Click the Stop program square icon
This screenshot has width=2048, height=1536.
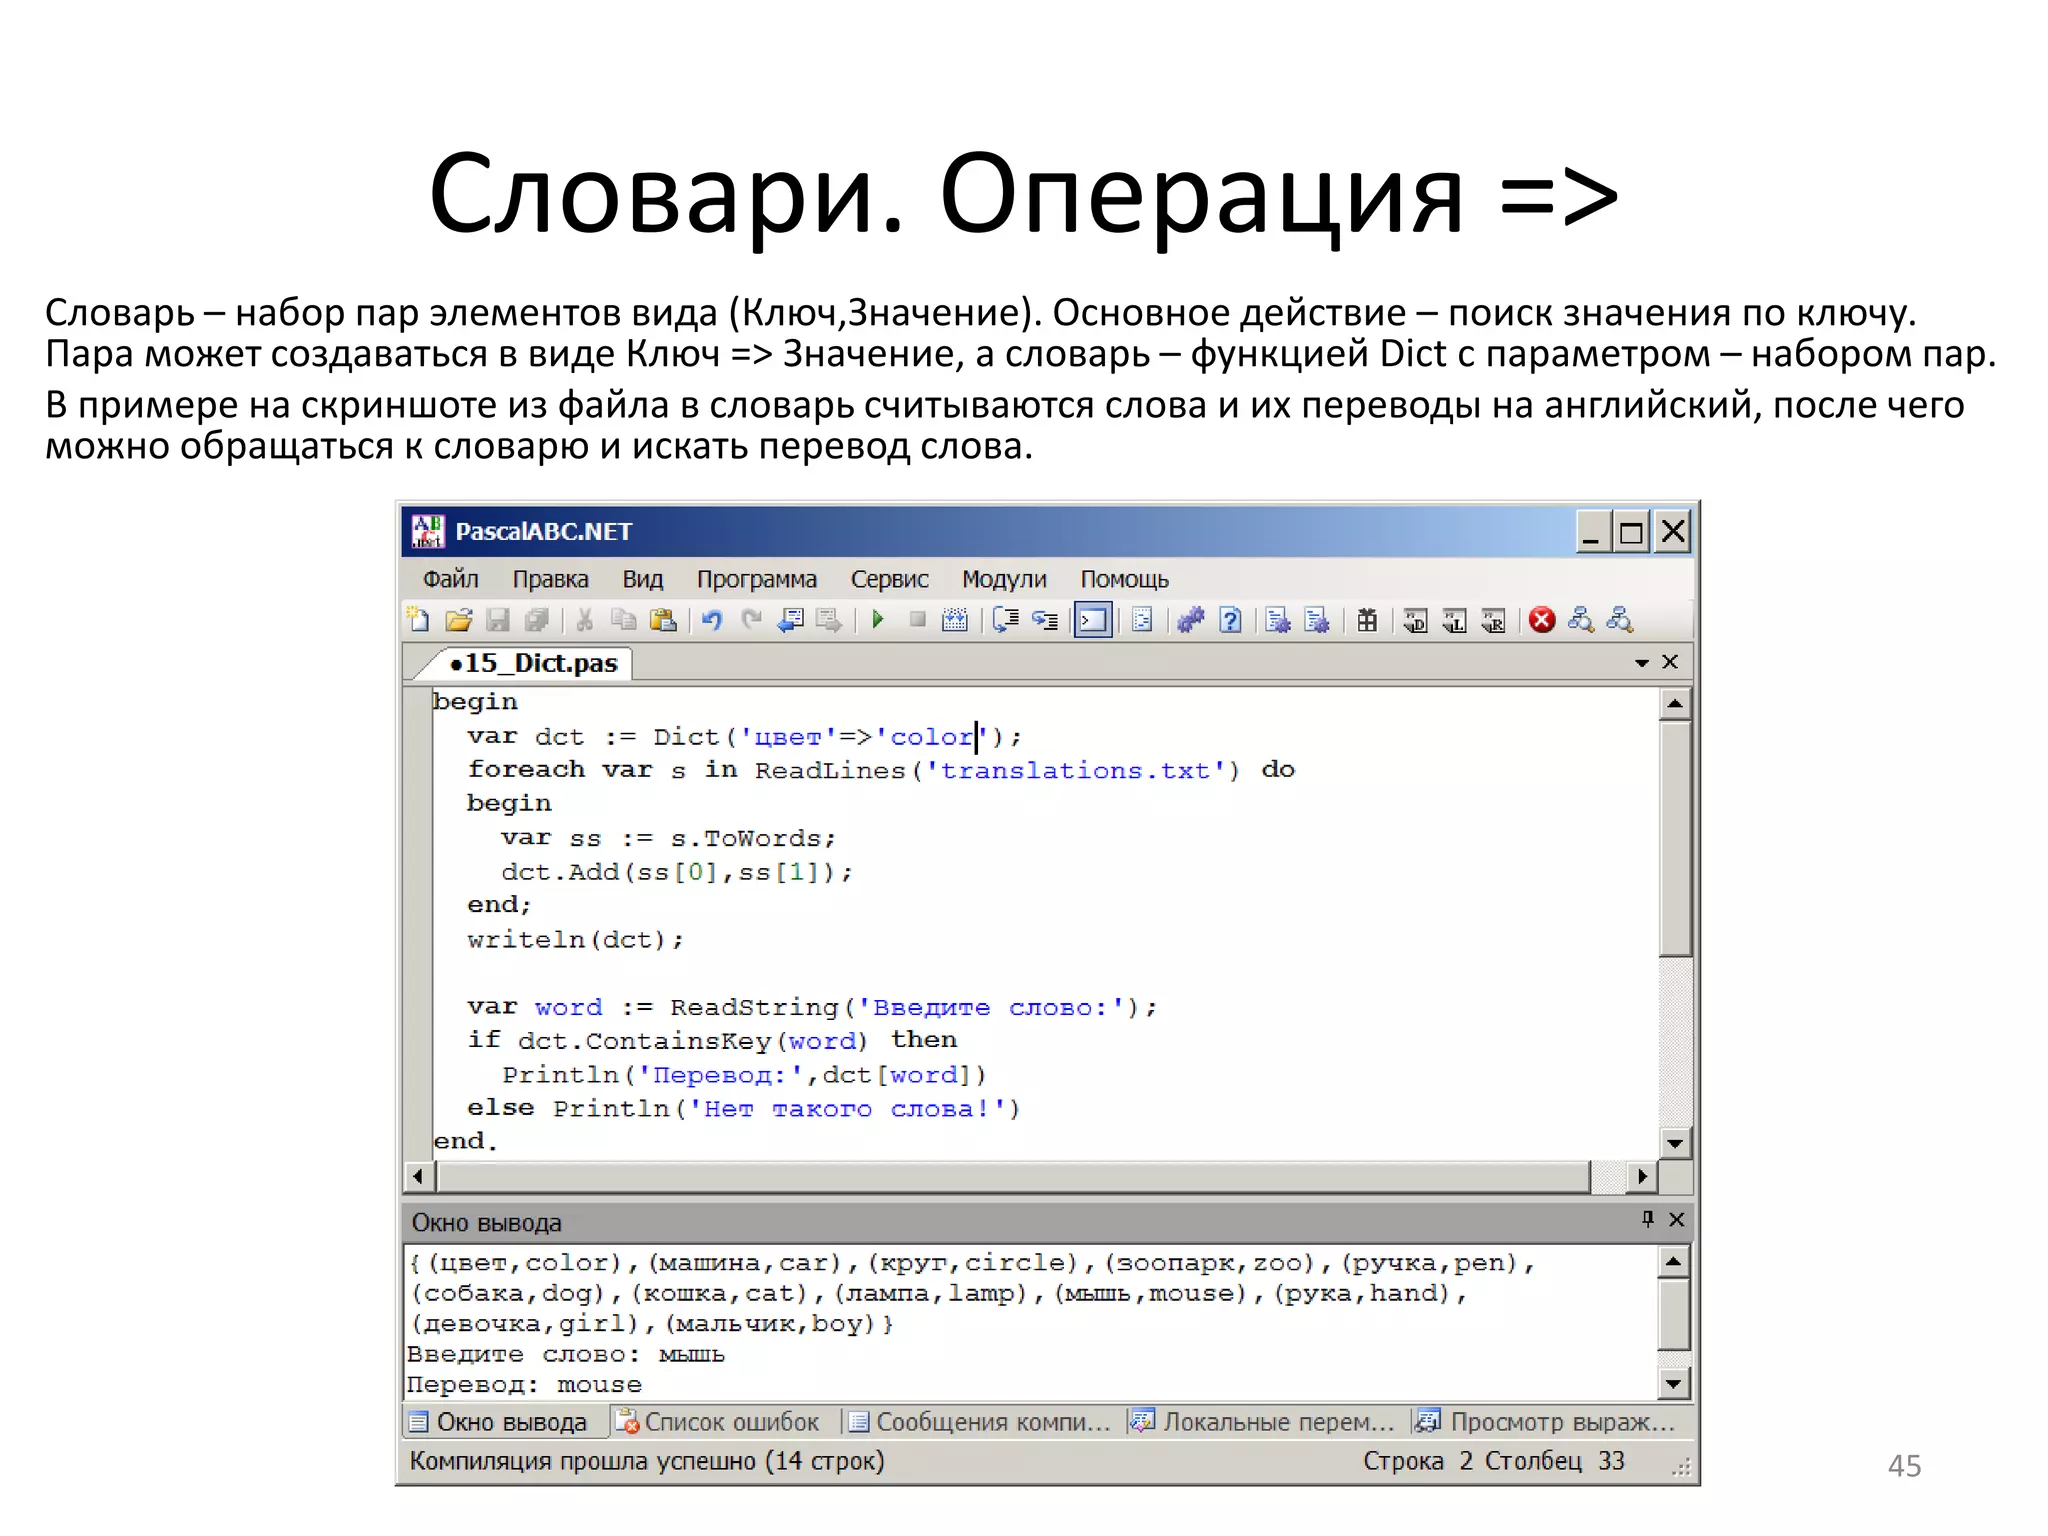917,620
